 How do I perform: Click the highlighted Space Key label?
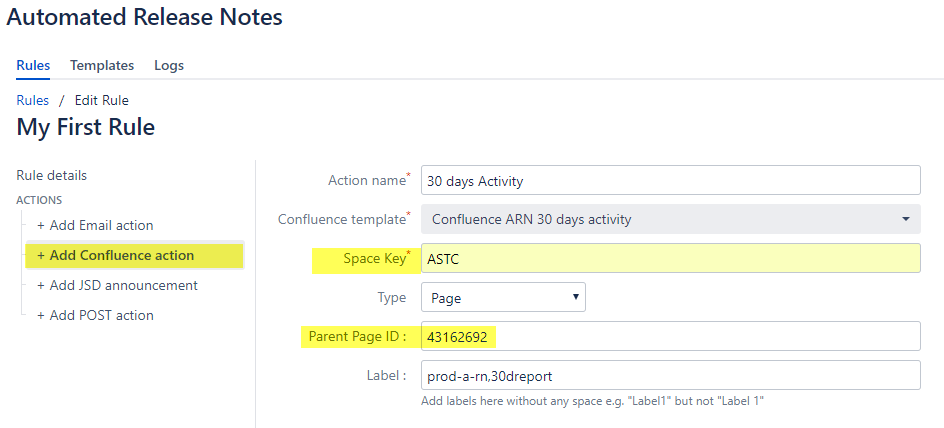pyautogui.click(x=376, y=258)
